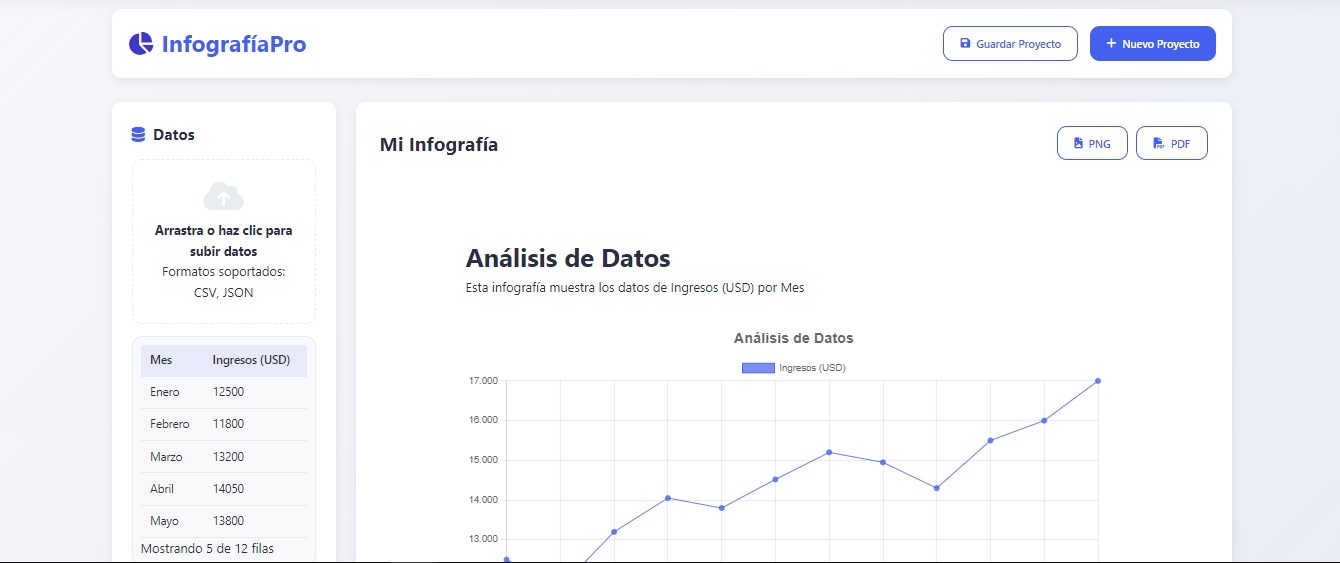Viewport: 1340px width, 563px height.
Task: Click the drag-and-drop data upload area
Action: coord(223,241)
